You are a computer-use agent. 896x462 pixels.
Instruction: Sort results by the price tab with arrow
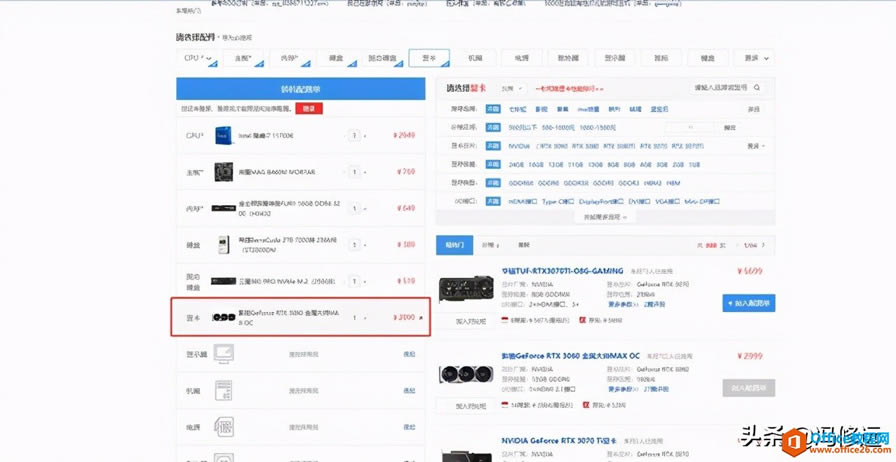pyautogui.click(x=490, y=245)
